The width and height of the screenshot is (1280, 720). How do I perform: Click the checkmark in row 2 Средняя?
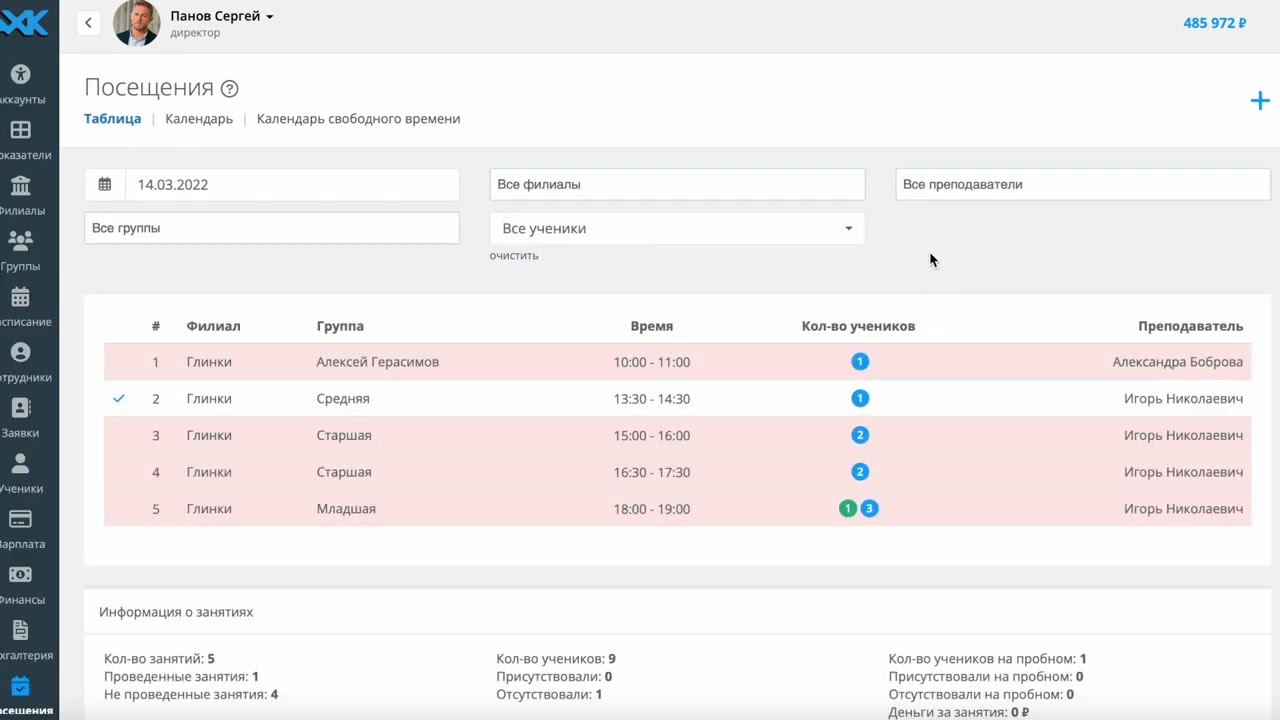[119, 398]
